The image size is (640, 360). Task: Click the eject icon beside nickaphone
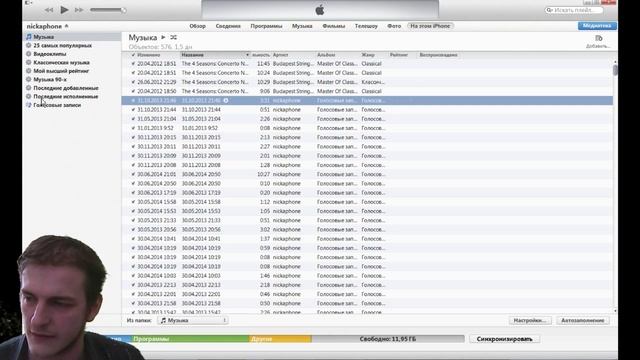tap(67, 26)
